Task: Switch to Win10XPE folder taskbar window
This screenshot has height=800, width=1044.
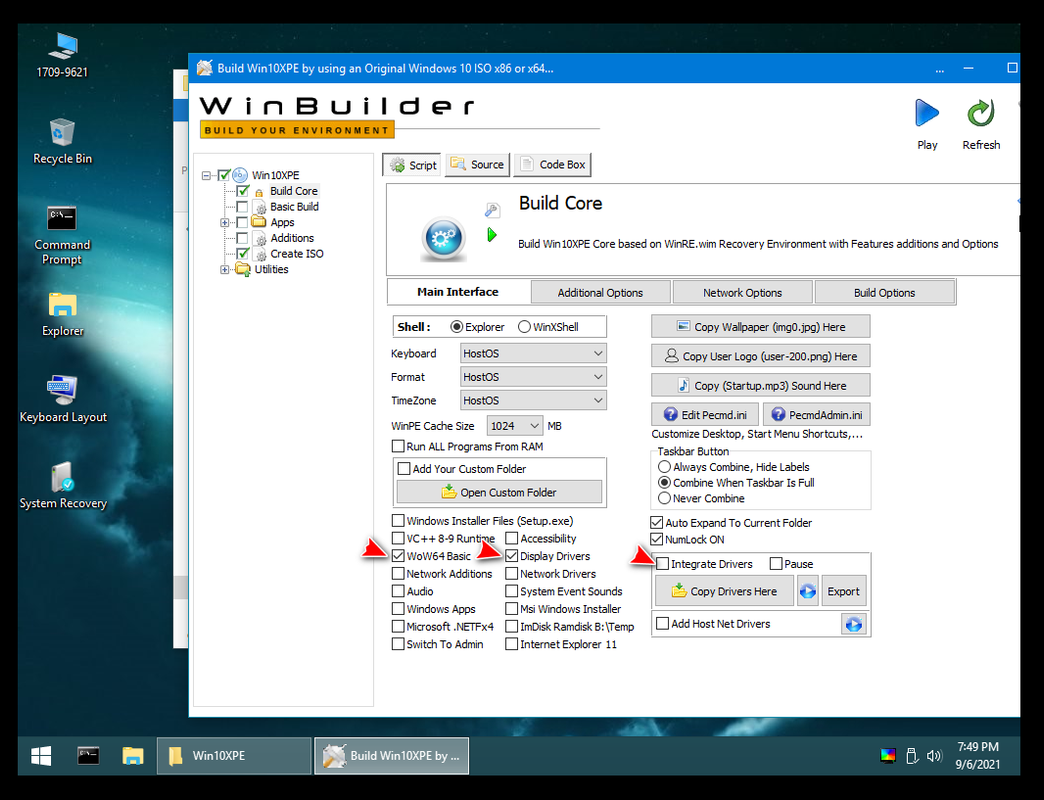Action: 234,755
